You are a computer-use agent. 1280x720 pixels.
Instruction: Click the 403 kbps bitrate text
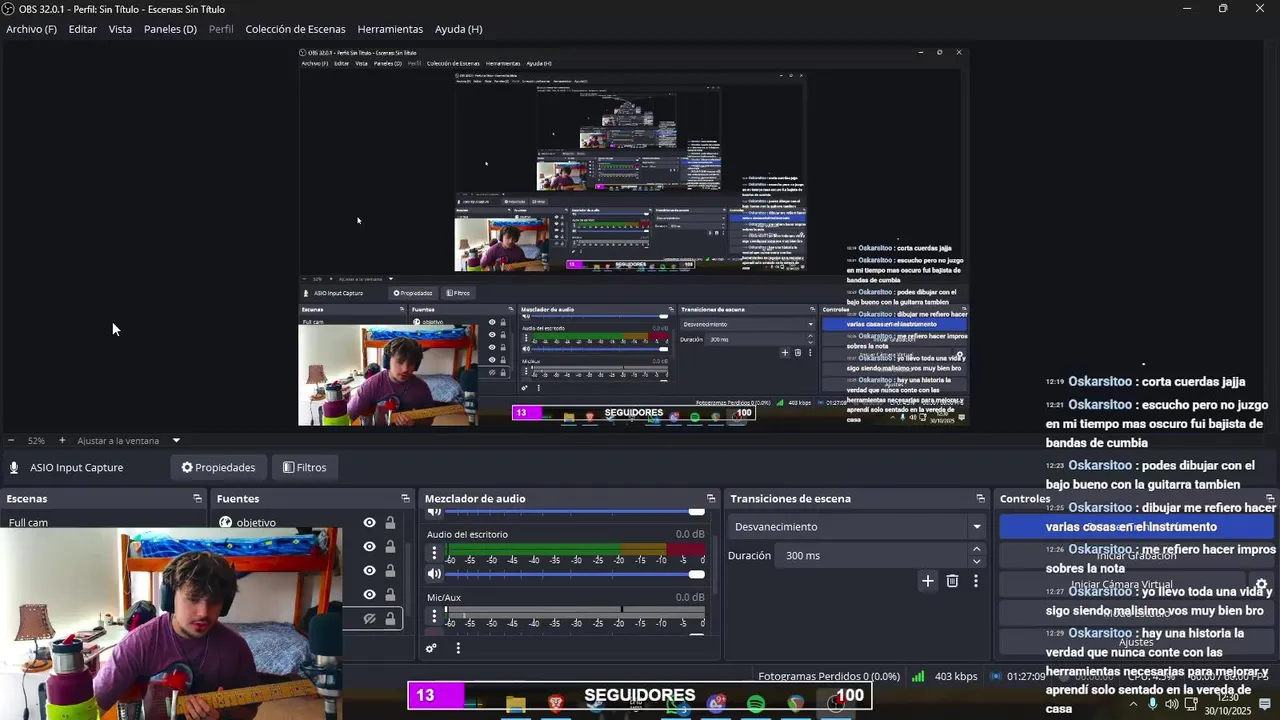tap(956, 676)
